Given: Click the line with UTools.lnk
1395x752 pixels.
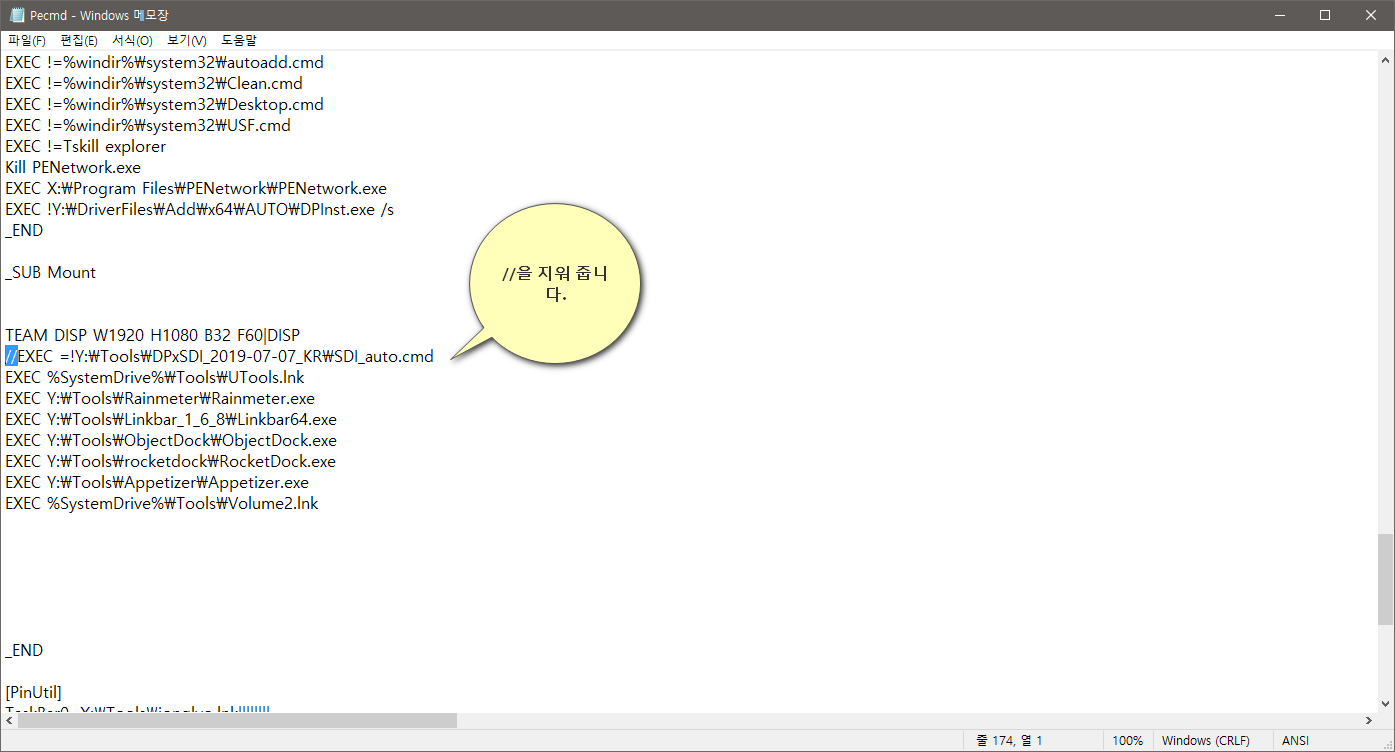Looking at the screenshot, I should click(155, 377).
